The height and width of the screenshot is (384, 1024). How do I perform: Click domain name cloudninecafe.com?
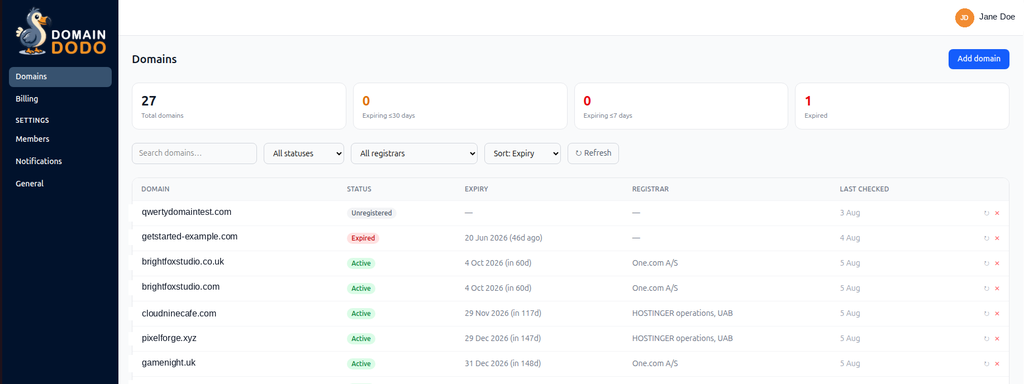[179, 313]
